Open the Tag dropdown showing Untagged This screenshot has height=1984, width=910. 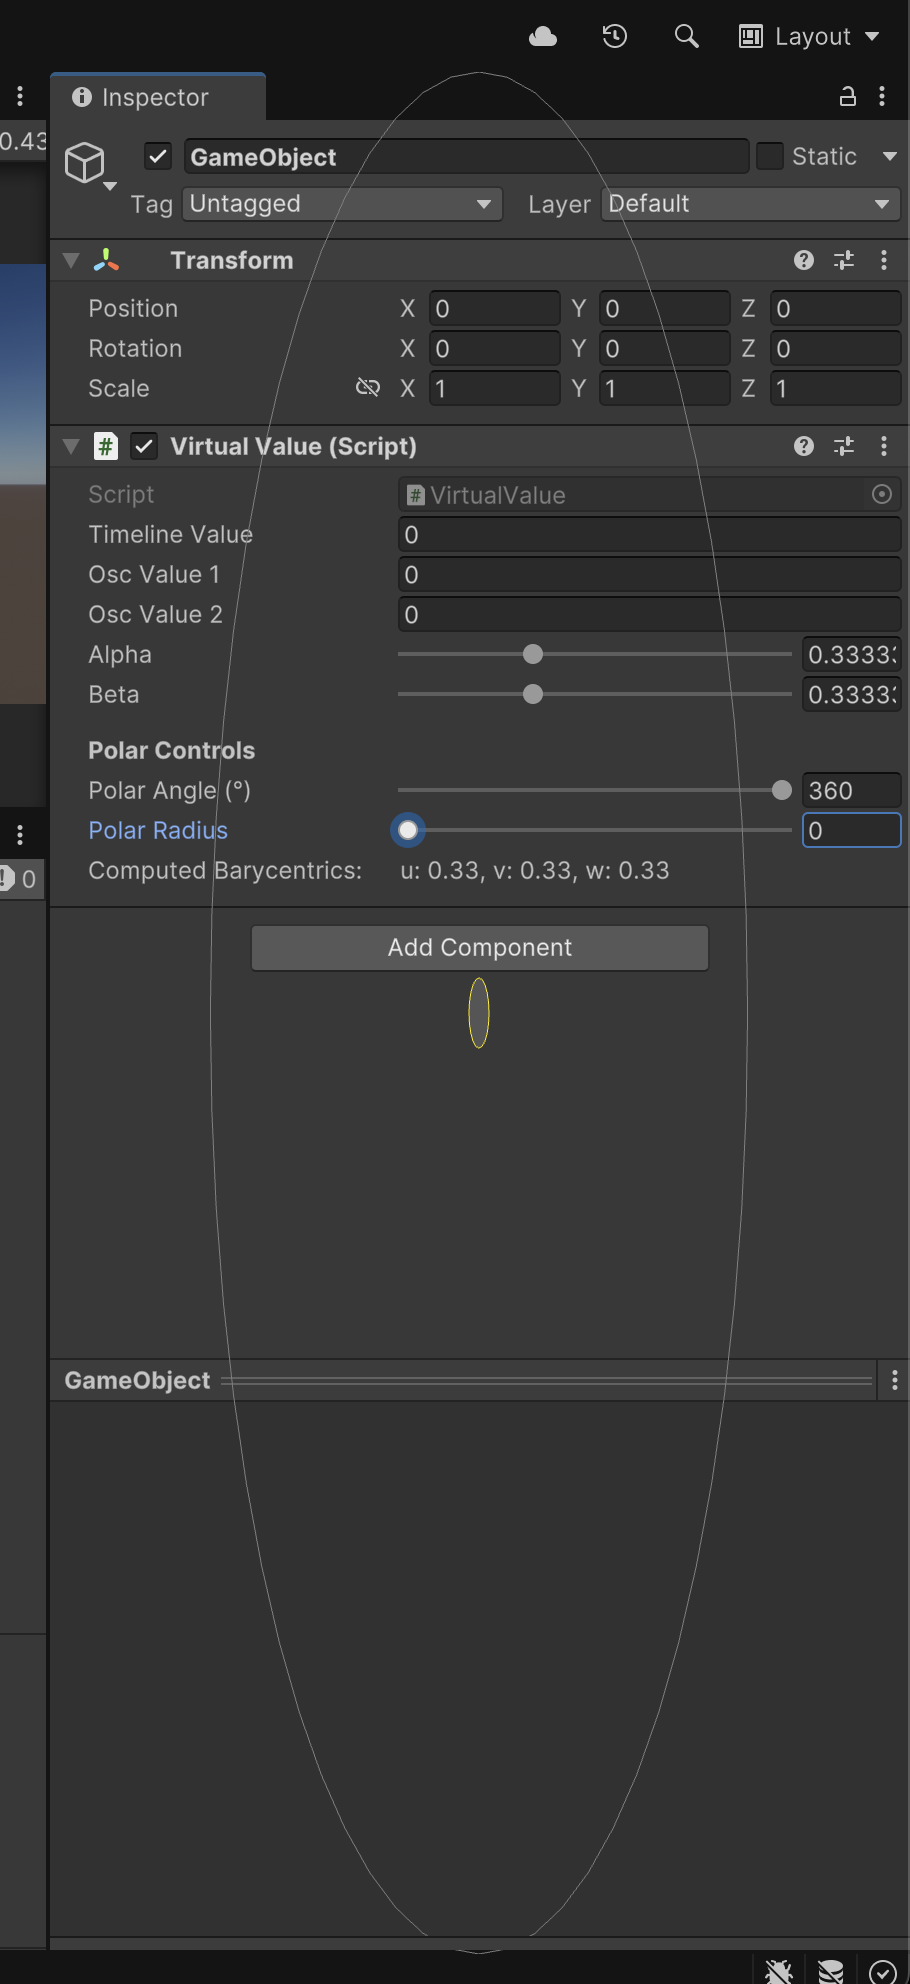point(341,204)
